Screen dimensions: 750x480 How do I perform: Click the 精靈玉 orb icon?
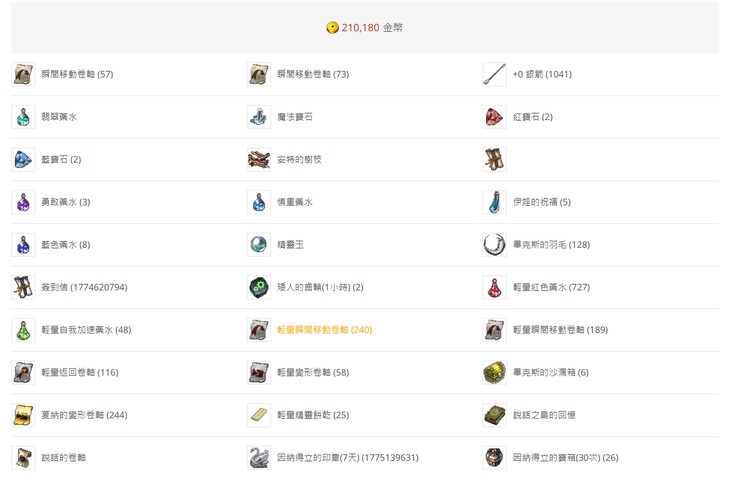259,245
